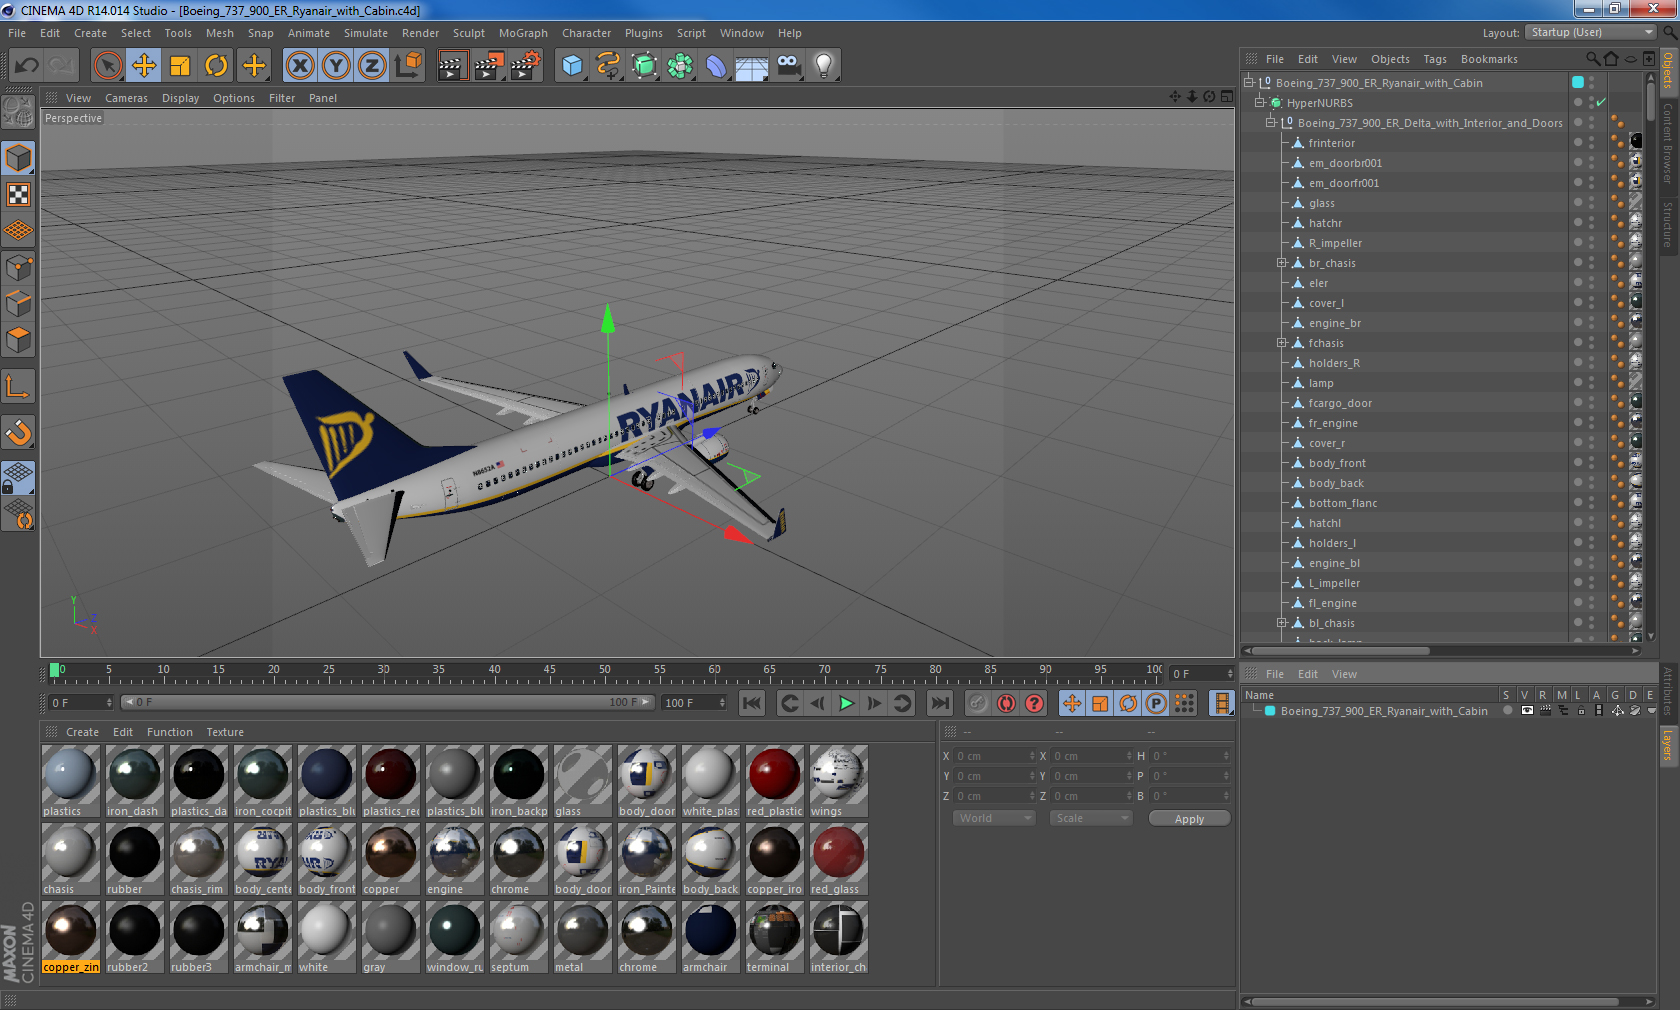
Task: Add Cube primitive object
Action: (x=572, y=66)
